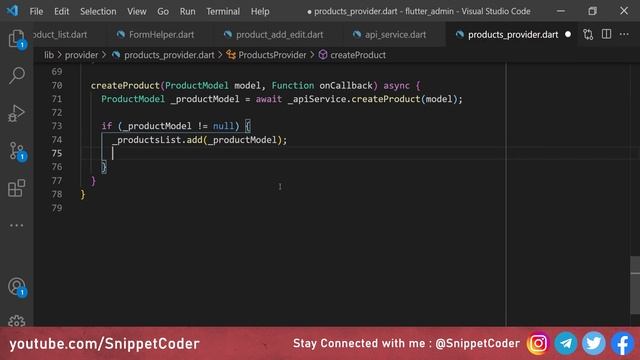Open the Source Control view
640x360 pixels.
[16, 151]
